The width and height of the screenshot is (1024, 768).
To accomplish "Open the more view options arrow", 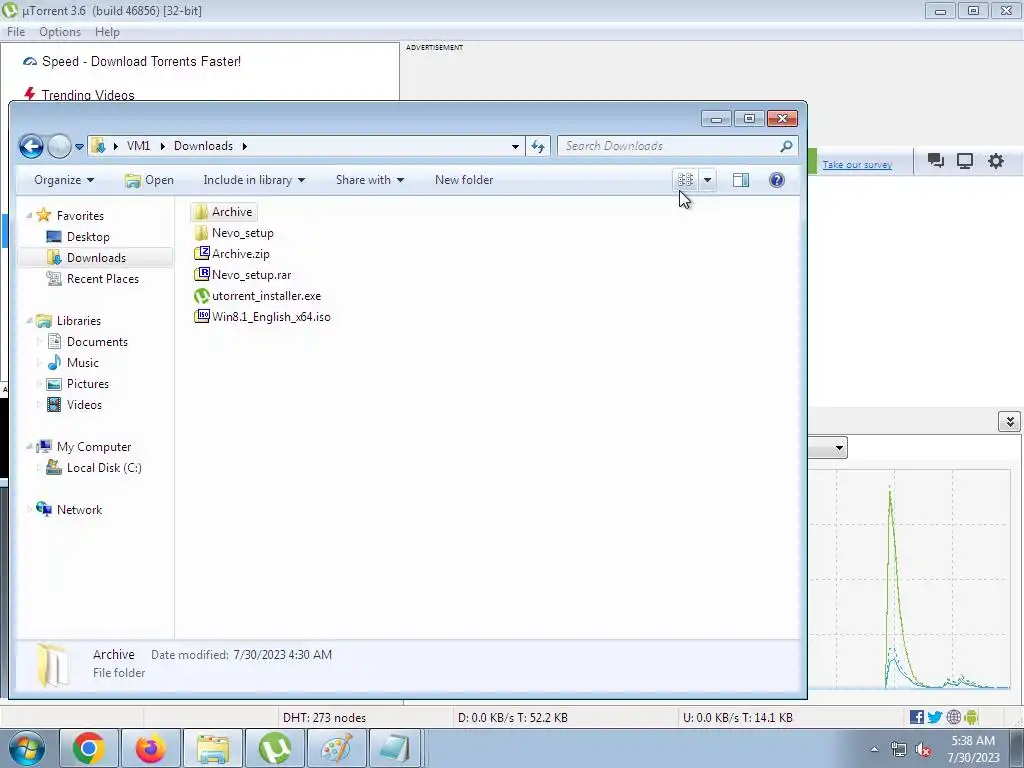I will click(x=707, y=180).
